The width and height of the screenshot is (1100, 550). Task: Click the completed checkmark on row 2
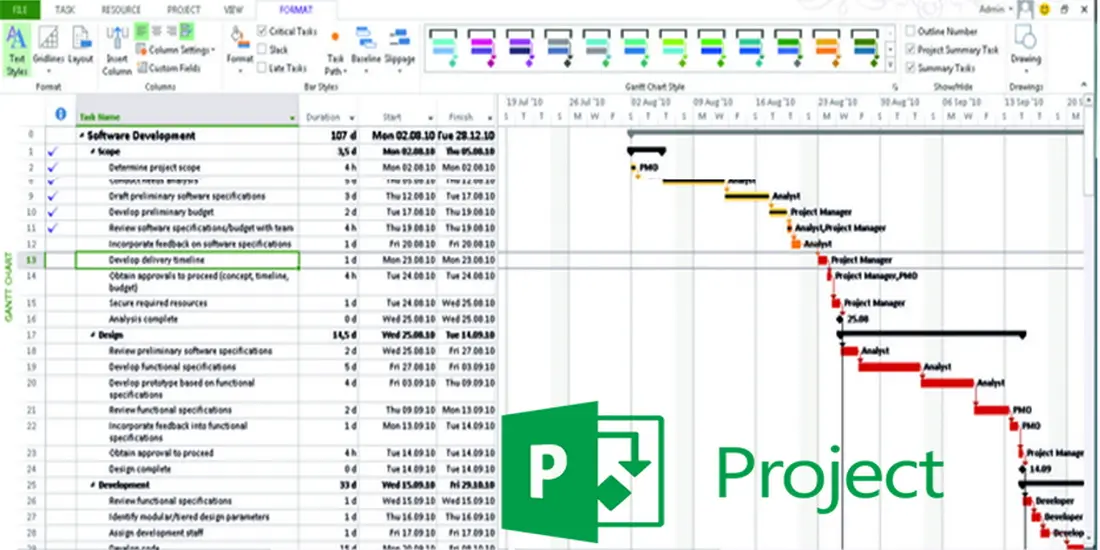pyautogui.click(x=51, y=168)
